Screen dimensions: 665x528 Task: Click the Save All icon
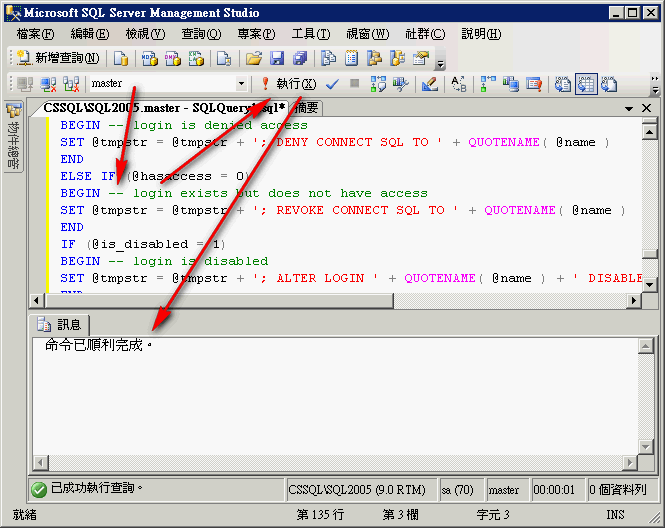pos(300,58)
